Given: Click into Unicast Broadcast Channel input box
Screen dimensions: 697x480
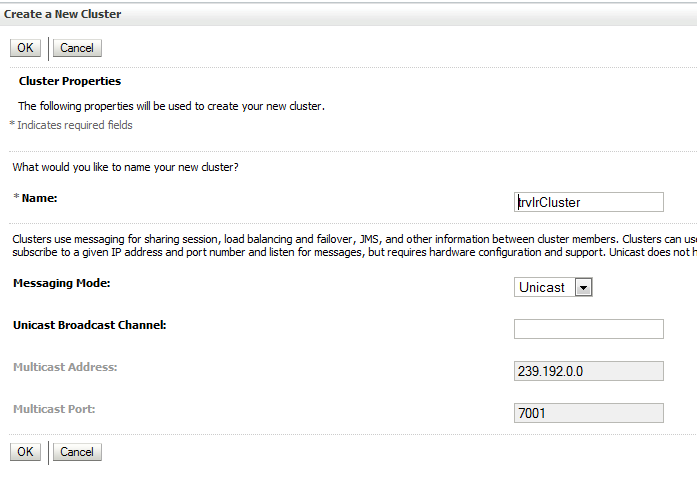Looking at the screenshot, I should click(589, 329).
